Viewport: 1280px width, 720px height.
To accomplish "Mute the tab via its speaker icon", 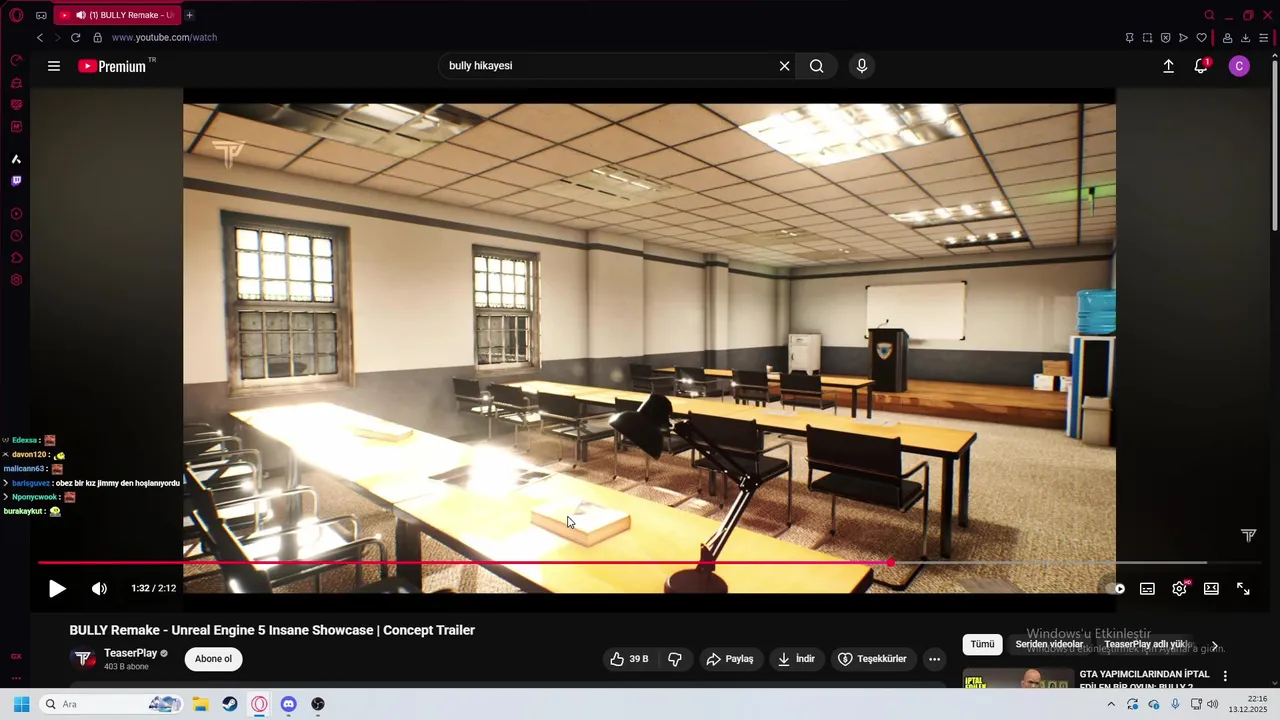I will [81, 15].
